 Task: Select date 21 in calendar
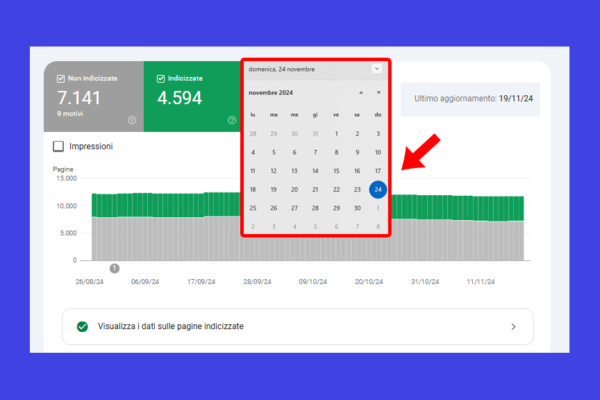(315, 189)
